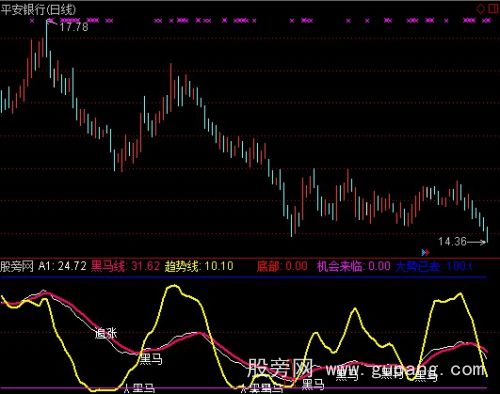Click the 趋势线: 10.10 indicator value

(x=199, y=266)
